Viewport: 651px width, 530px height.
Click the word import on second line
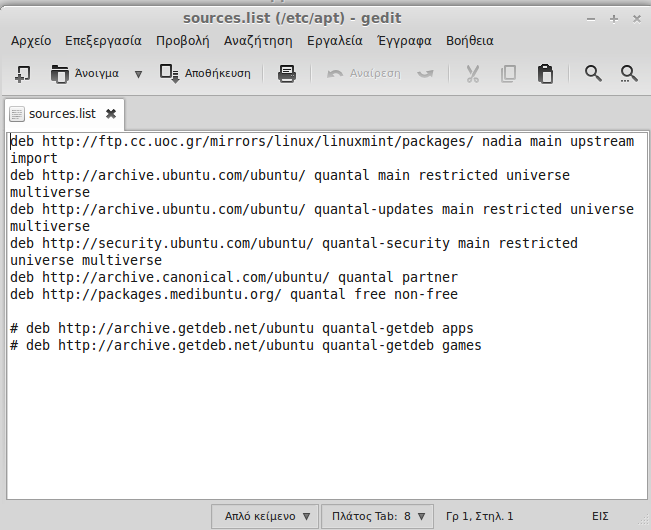(x=34, y=159)
